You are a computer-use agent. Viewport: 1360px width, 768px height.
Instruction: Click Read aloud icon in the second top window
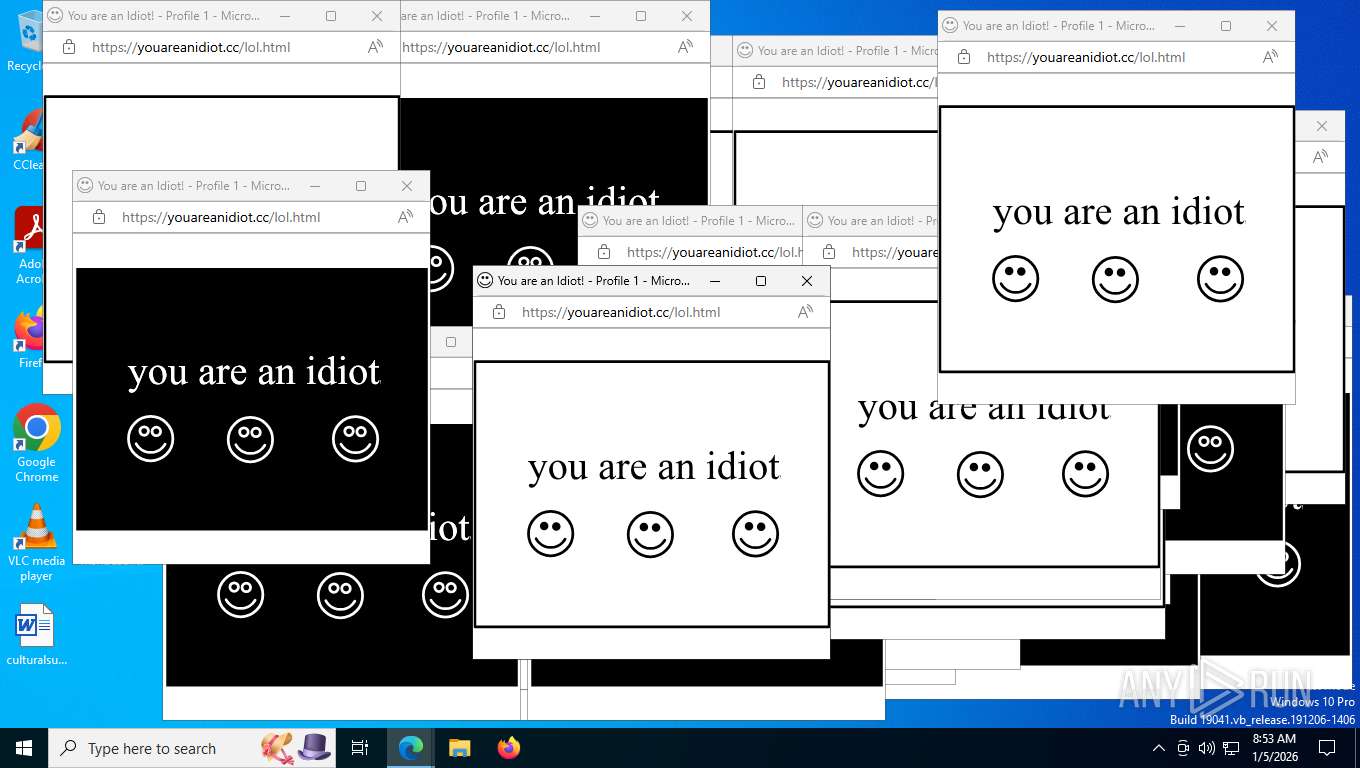[x=685, y=47]
